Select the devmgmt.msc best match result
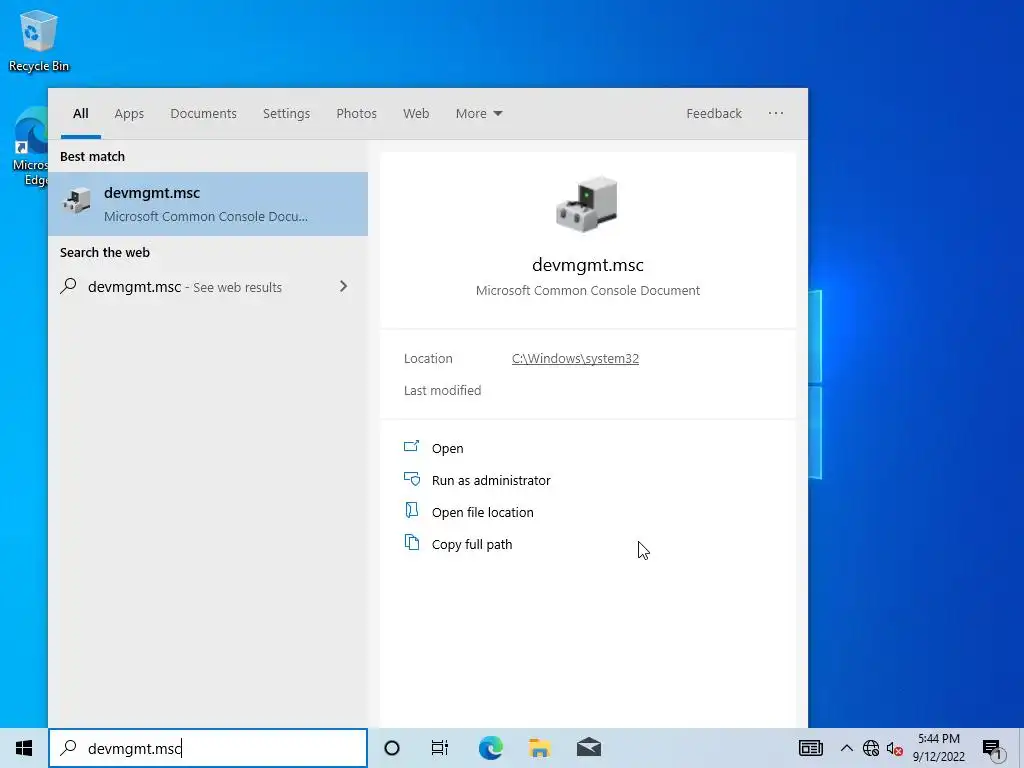Image resolution: width=1024 pixels, height=768 pixels. [208, 204]
